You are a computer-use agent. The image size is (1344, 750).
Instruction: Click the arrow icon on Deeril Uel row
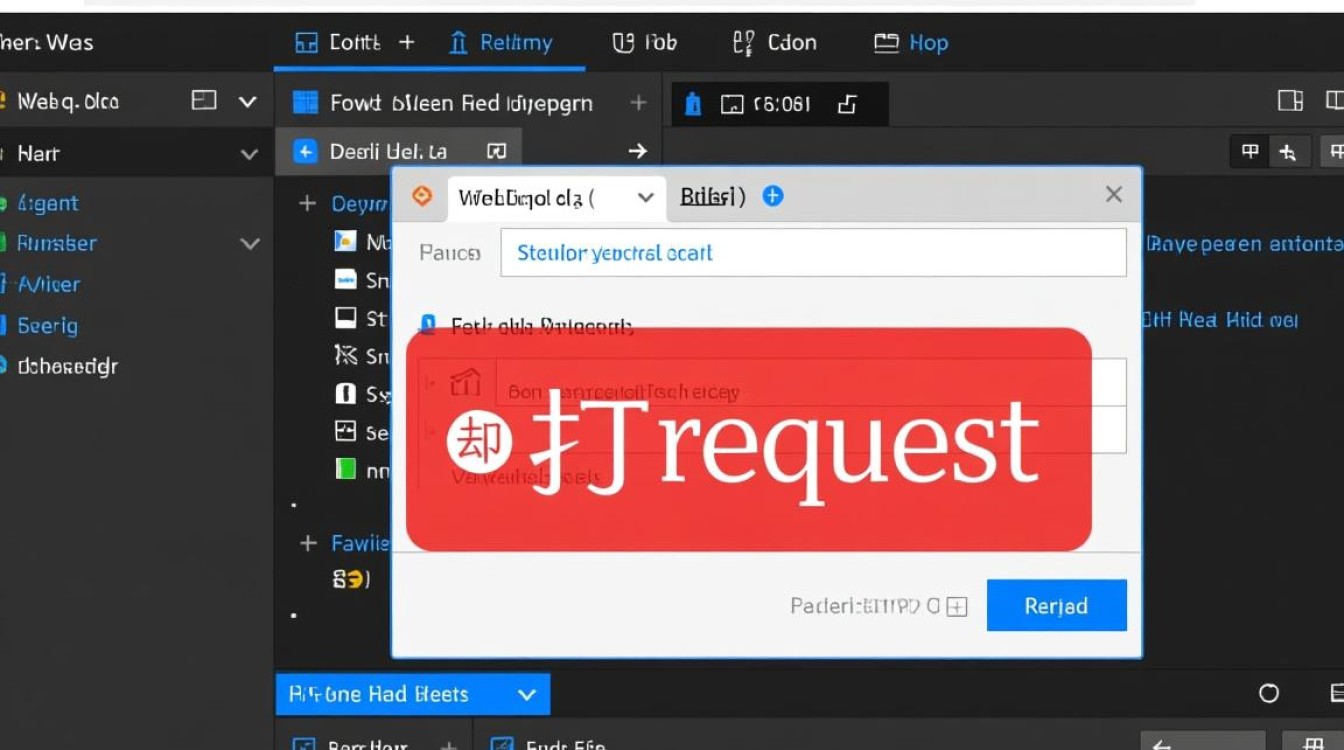click(x=637, y=151)
